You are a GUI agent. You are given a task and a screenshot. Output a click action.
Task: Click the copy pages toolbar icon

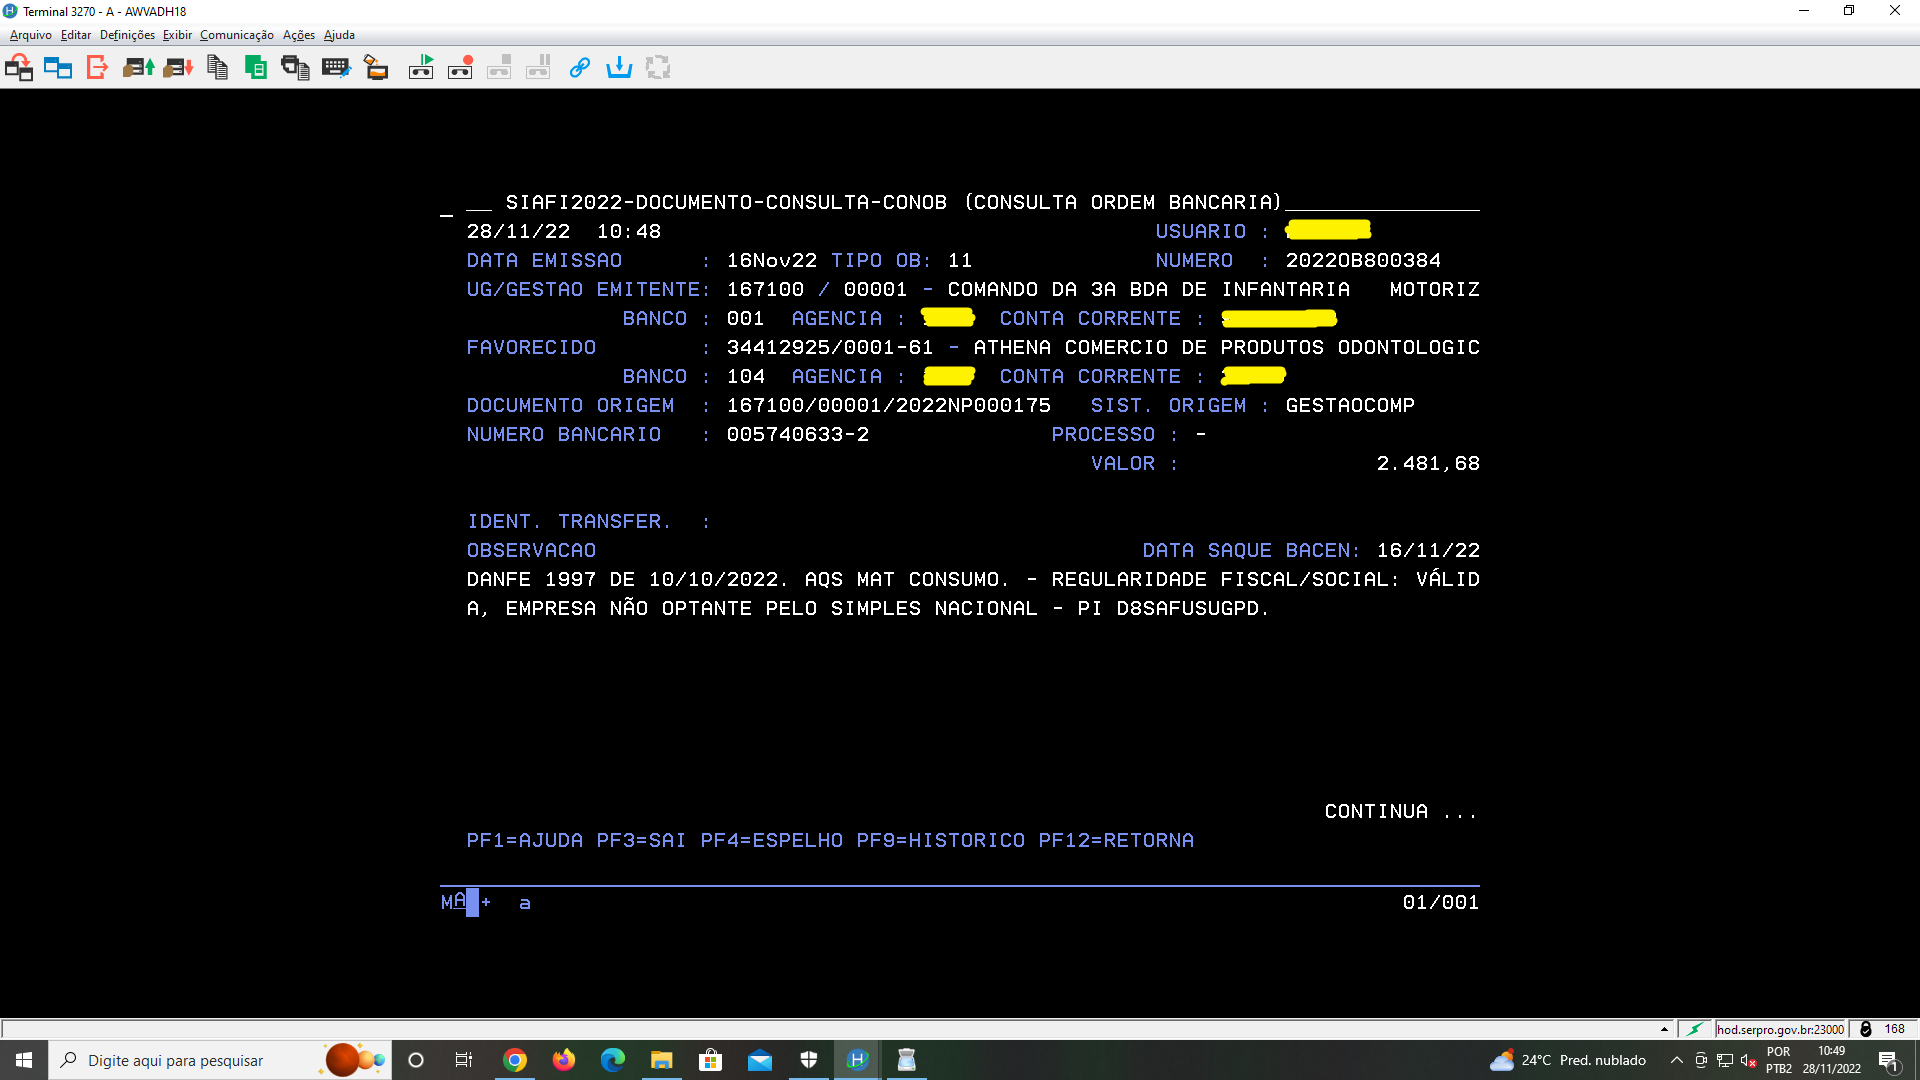click(217, 68)
